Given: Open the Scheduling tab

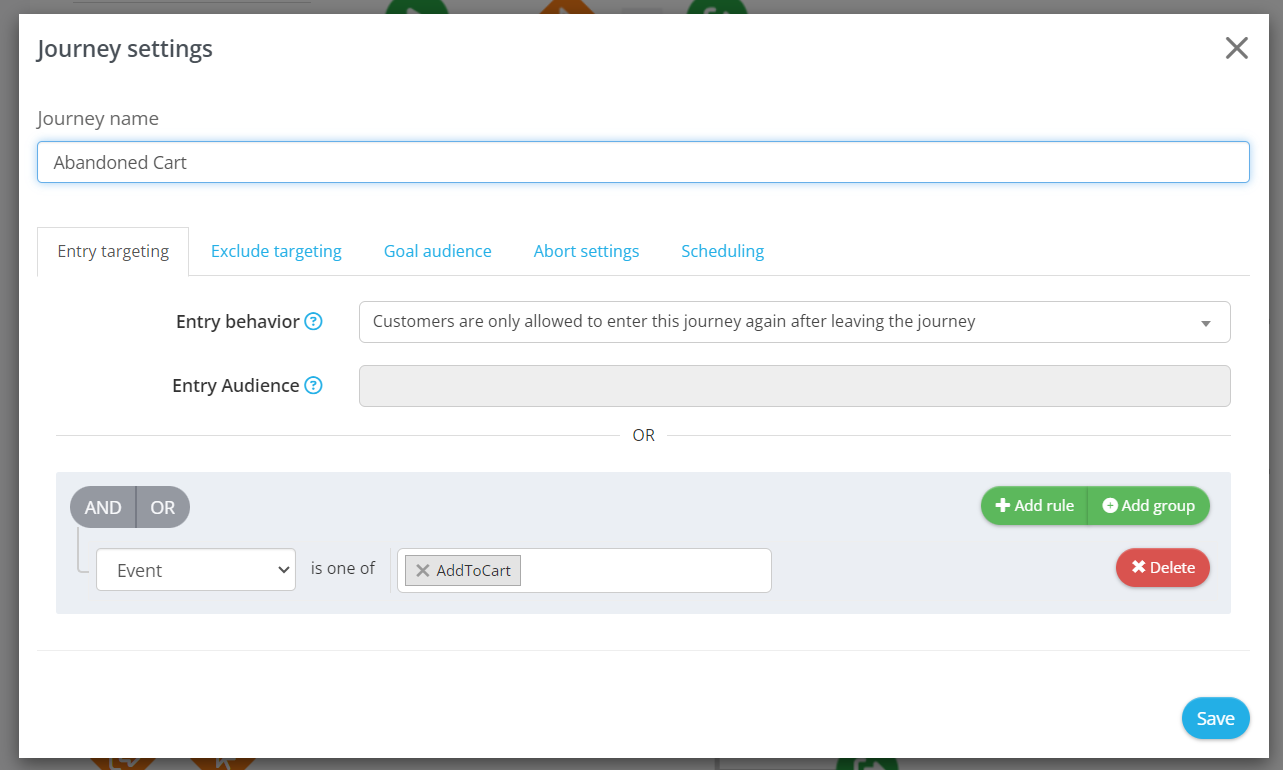Looking at the screenshot, I should pyautogui.click(x=723, y=251).
